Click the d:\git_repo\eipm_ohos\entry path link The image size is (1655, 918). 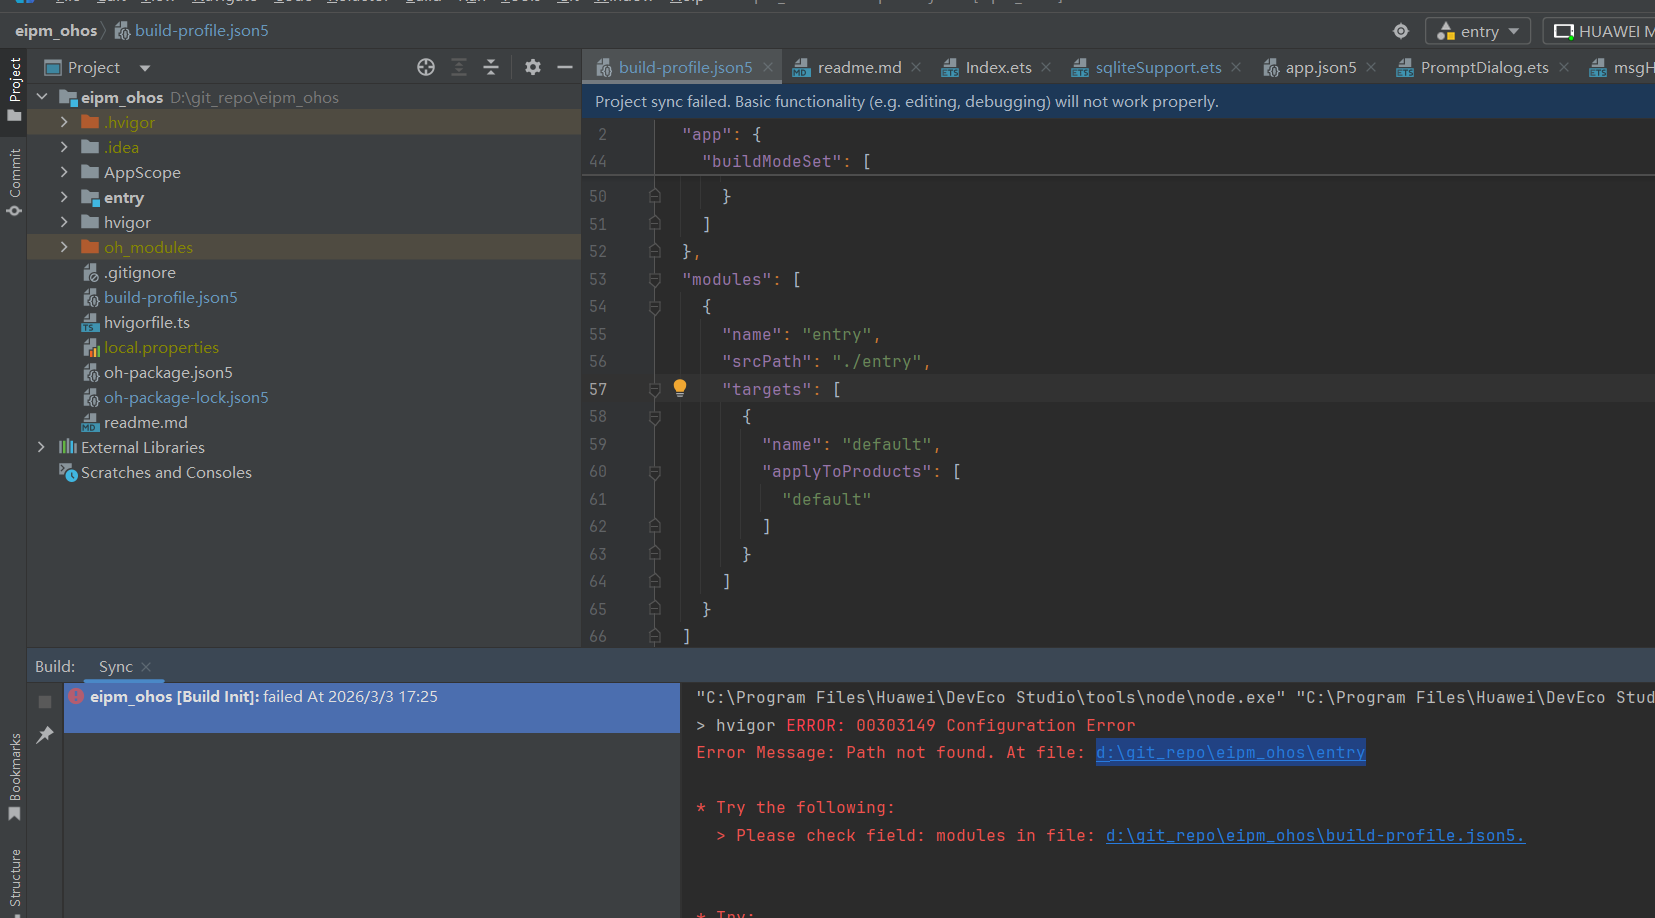1230,752
